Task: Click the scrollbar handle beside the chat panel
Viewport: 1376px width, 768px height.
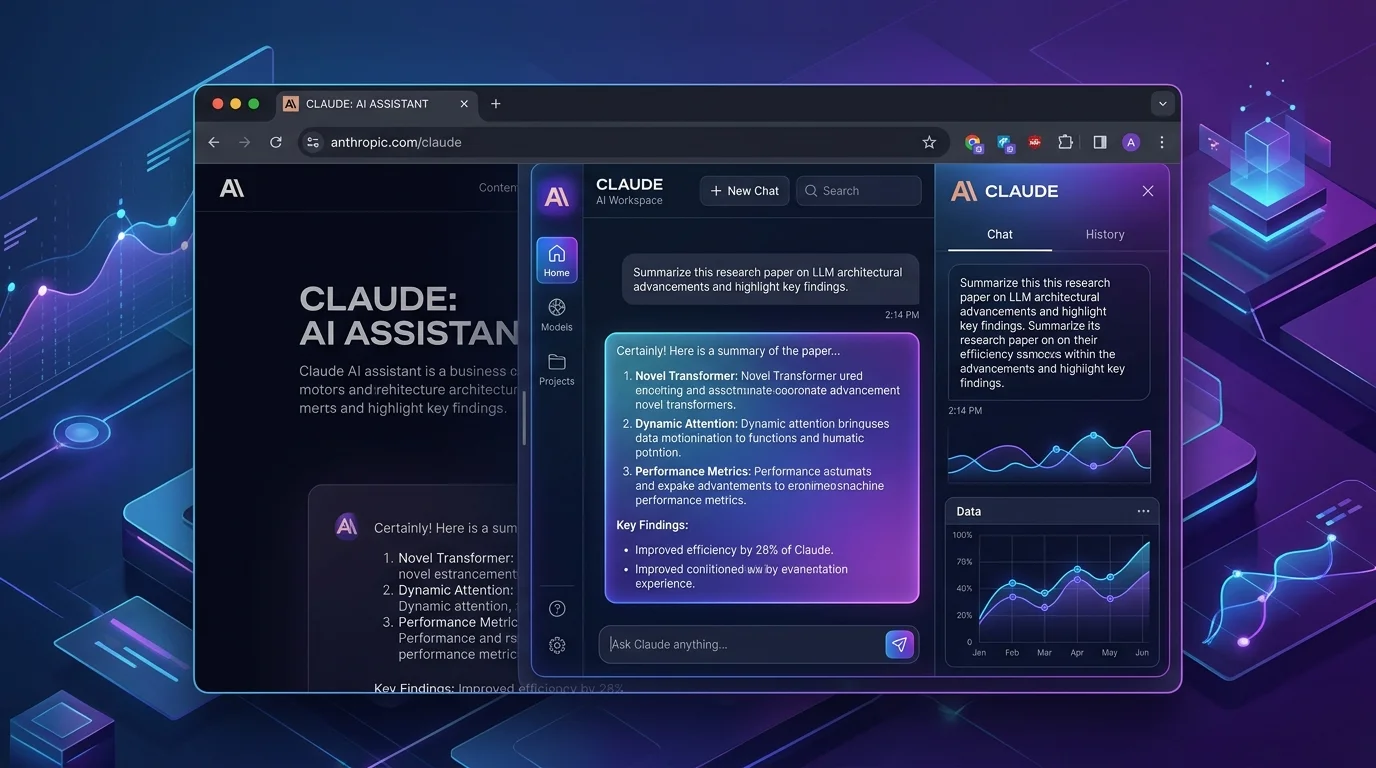Action: [524, 418]
